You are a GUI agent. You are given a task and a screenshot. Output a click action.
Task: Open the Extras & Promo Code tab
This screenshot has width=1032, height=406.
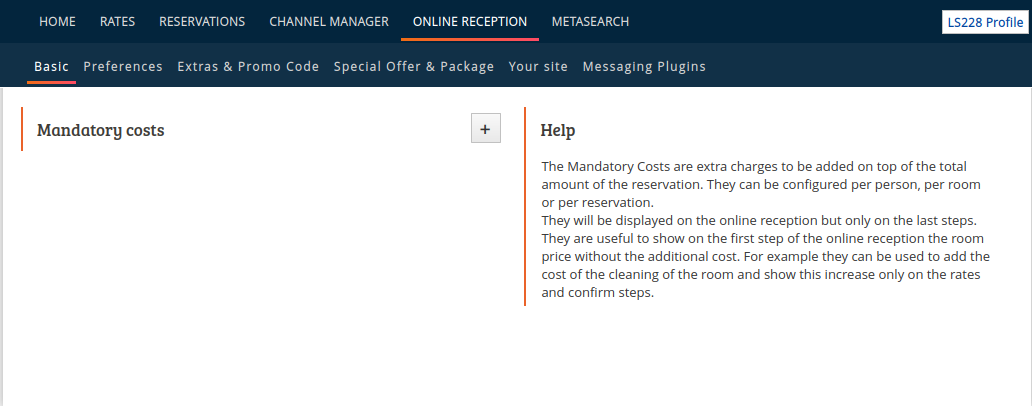248,66
